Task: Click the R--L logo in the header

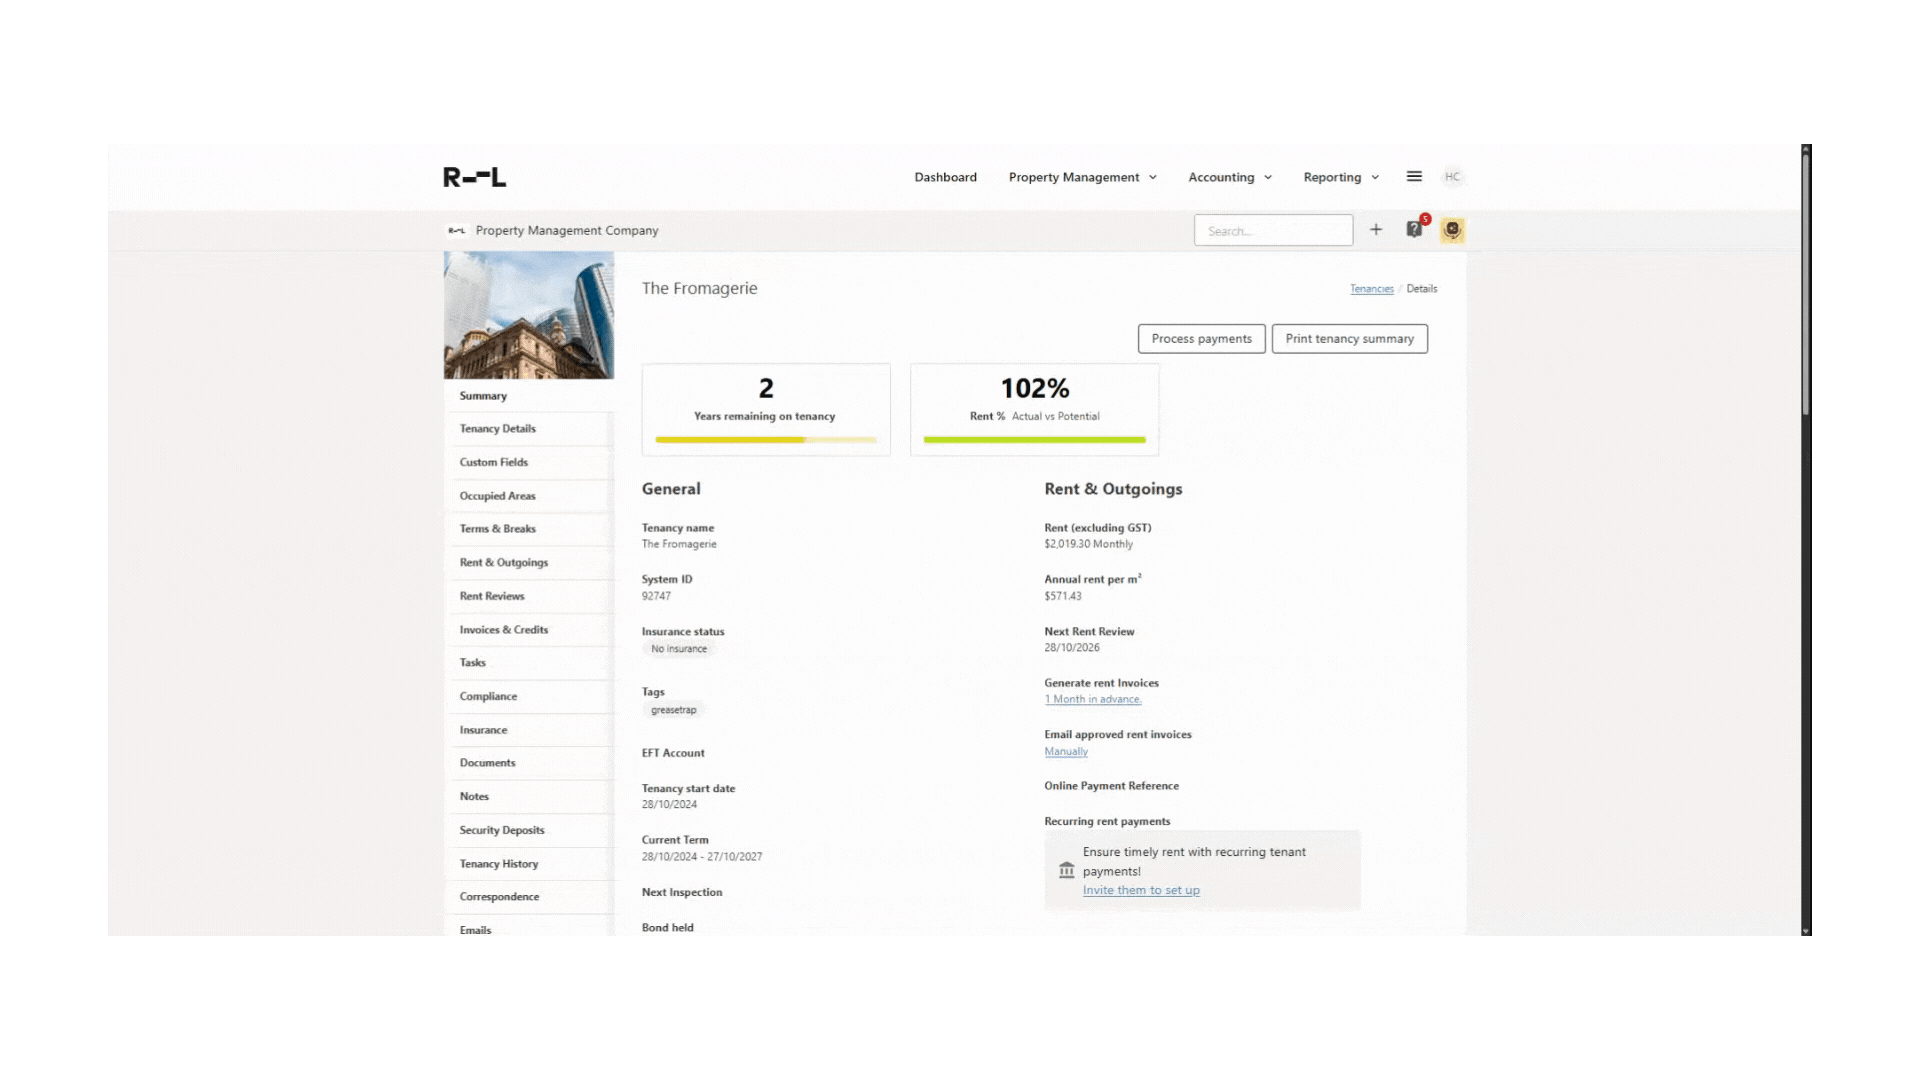Action: (x=476, y=176)
